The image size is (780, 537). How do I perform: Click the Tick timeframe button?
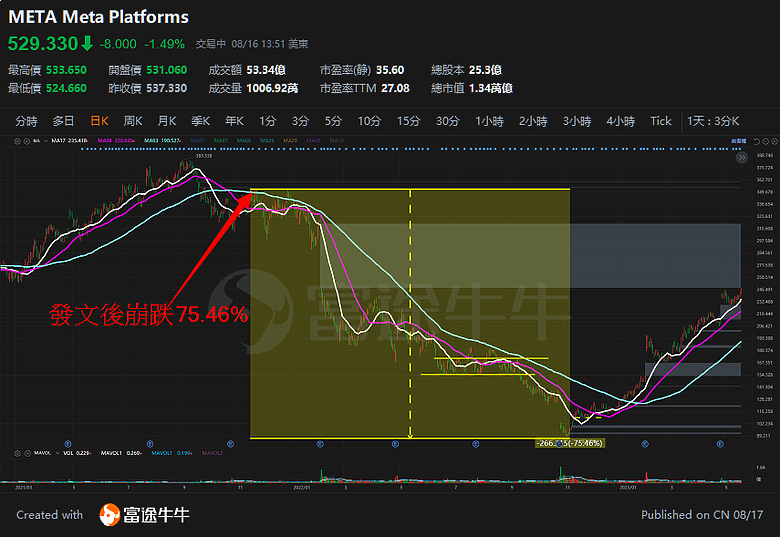pos(661,121)
